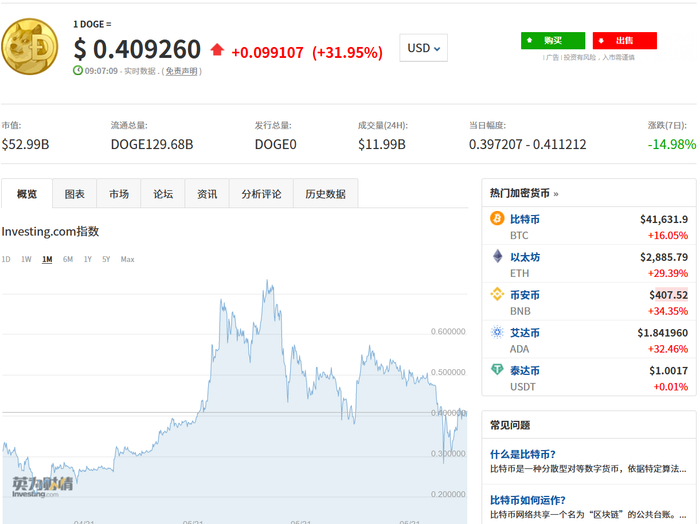700x524 pixels.
Task: Set chart range to 6M
Action: pyautogui.click(x=68, y=259)
